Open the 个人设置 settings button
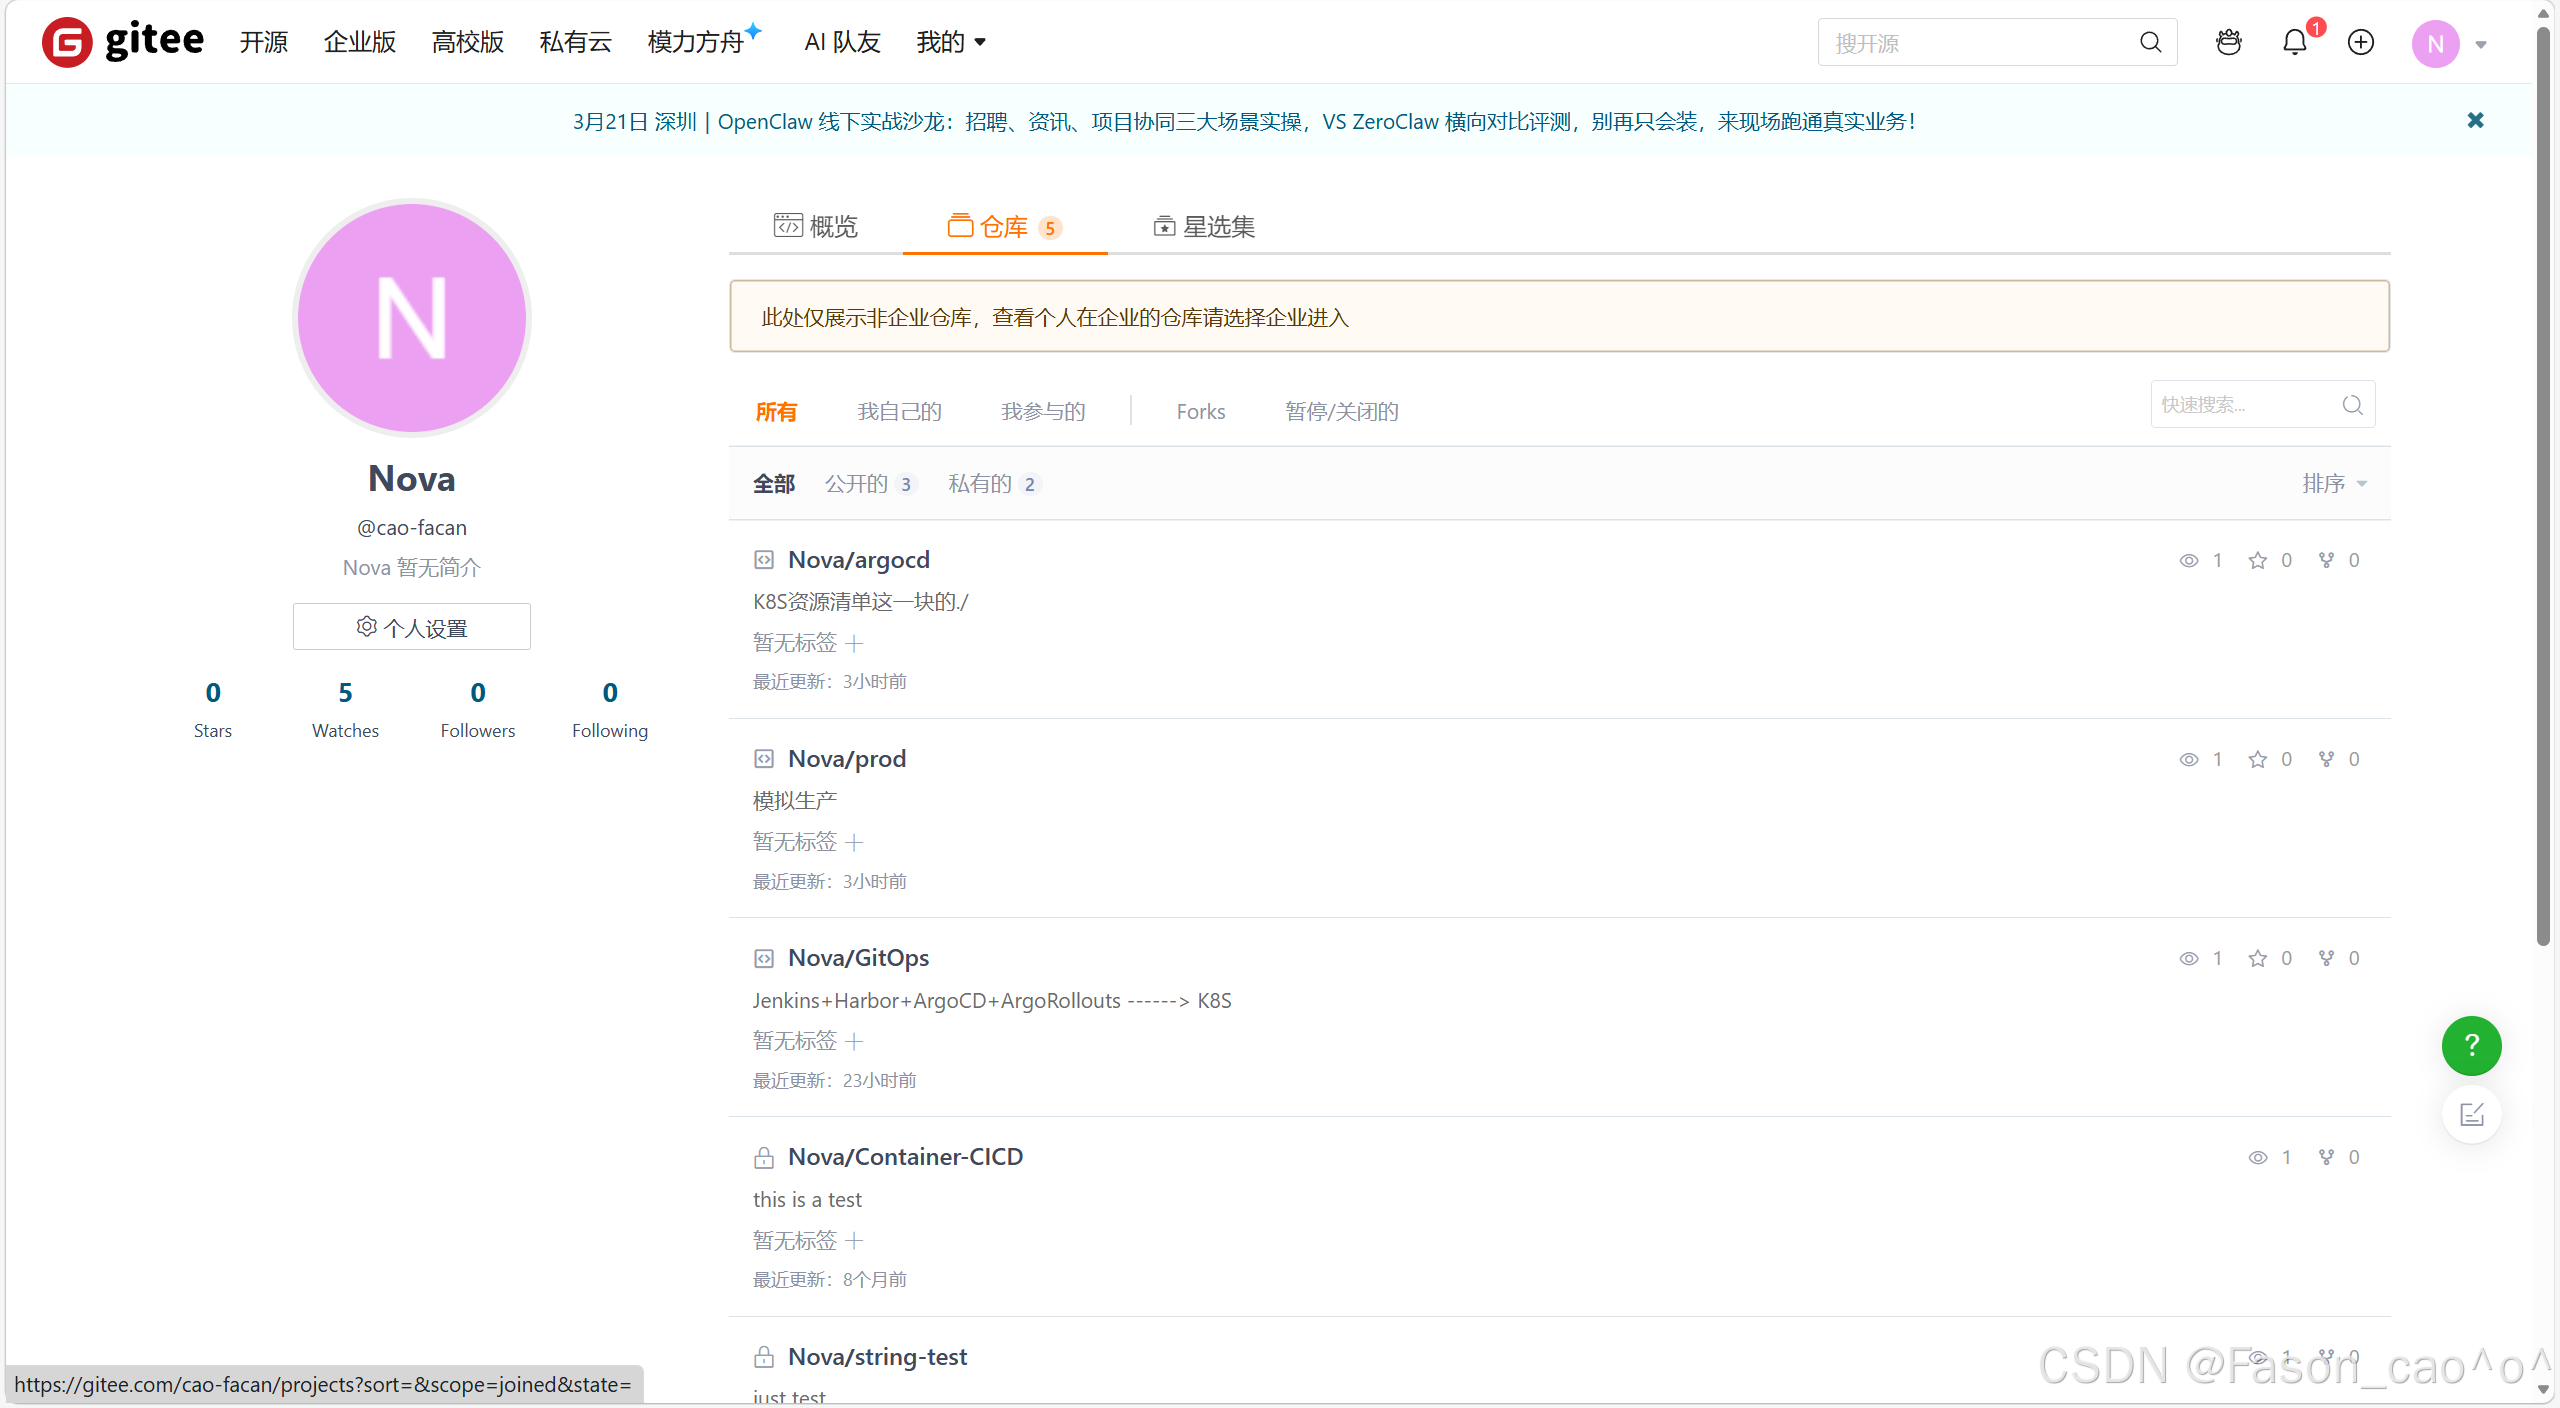2560x1408 pixels. (412, 627)
